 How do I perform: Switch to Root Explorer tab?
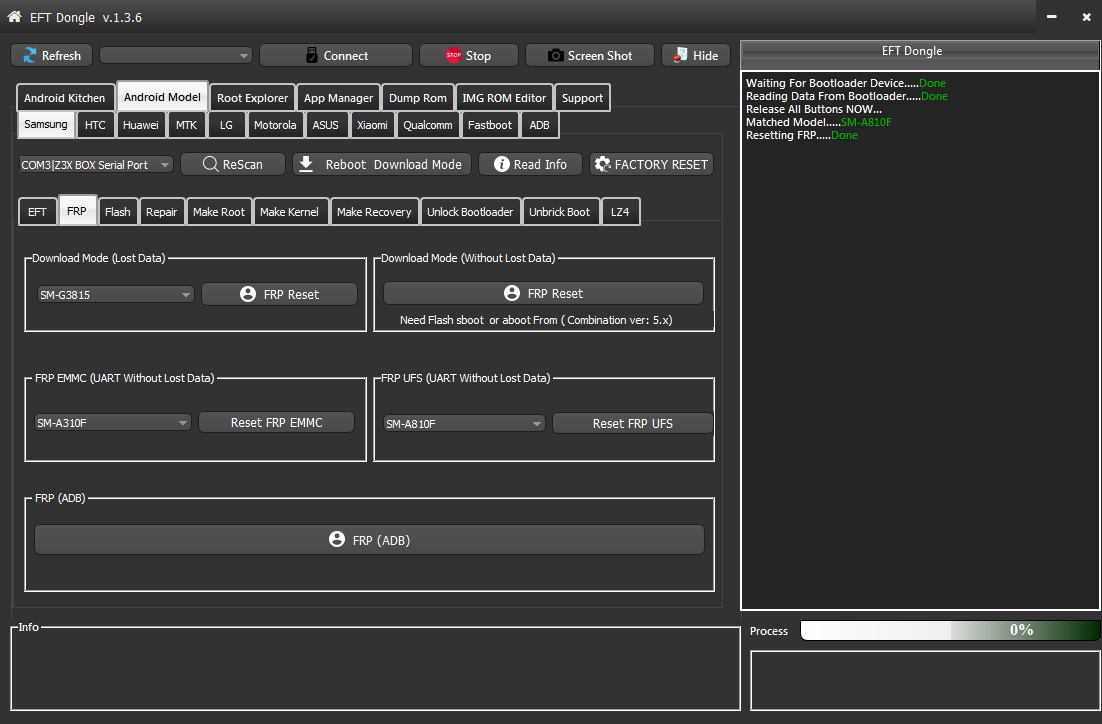click(252, 98)
